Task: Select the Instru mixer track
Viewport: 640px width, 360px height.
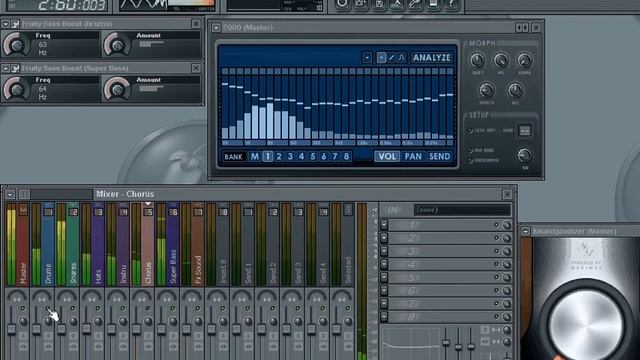Action: click(123, 245)
